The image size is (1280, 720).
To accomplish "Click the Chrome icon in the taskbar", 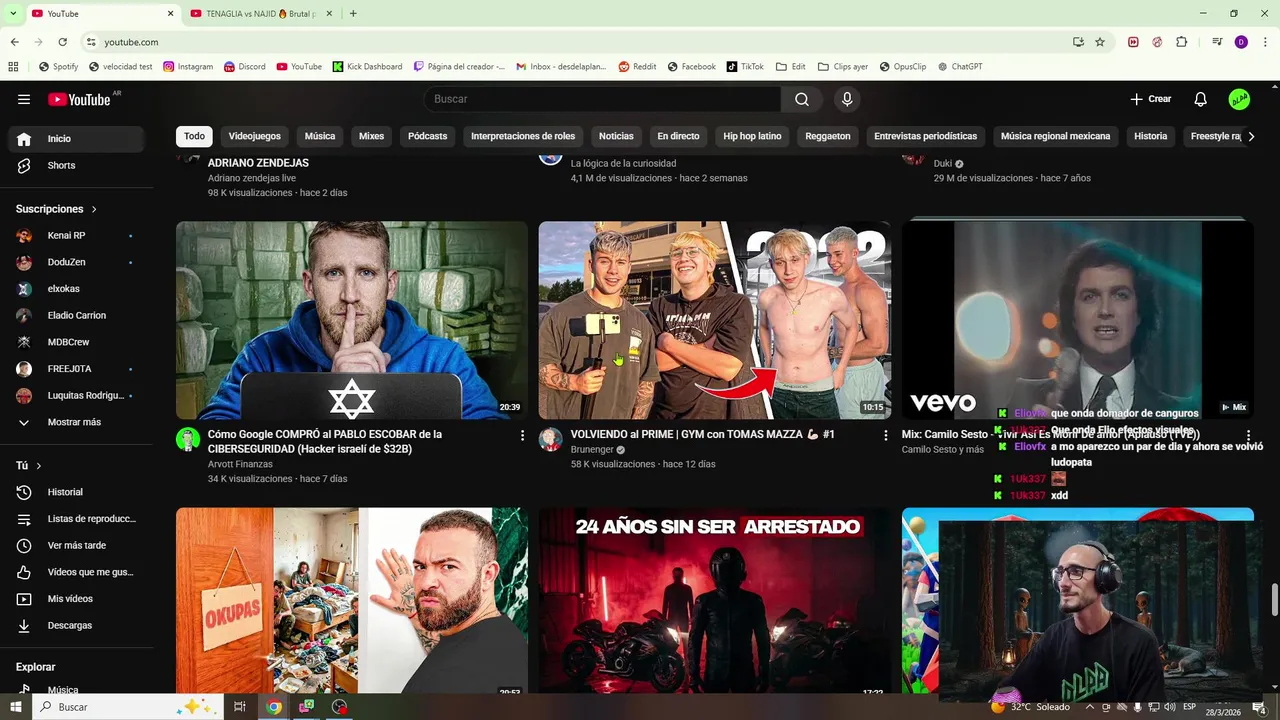I will (x=274, y=707).
